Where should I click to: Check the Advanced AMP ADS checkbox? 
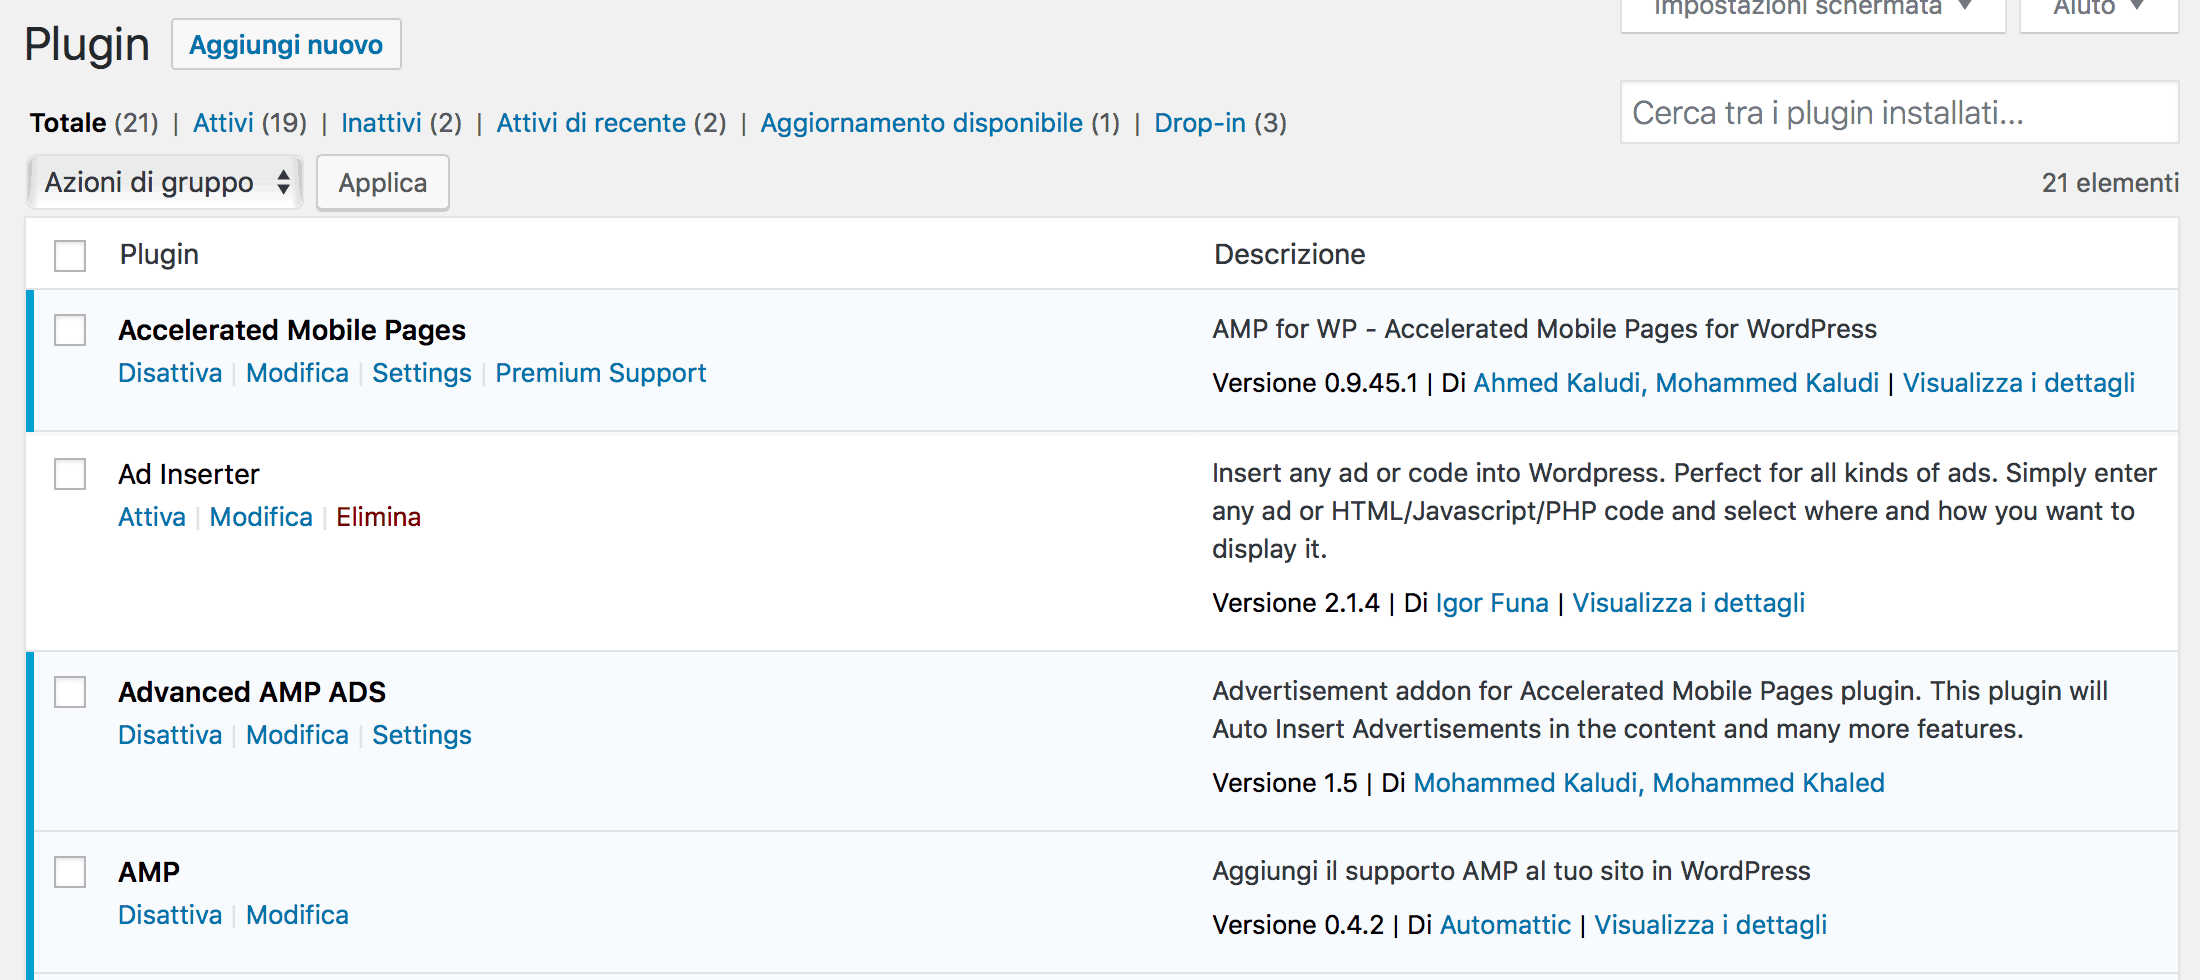(69, 691)
